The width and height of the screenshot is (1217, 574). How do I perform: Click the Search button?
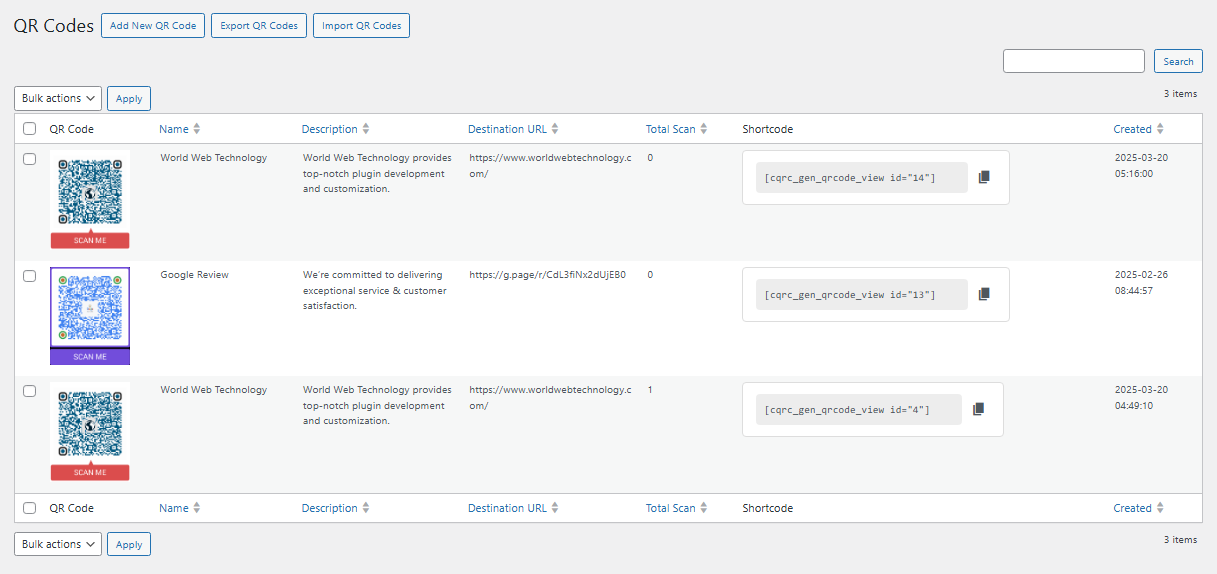point(1178,61)
